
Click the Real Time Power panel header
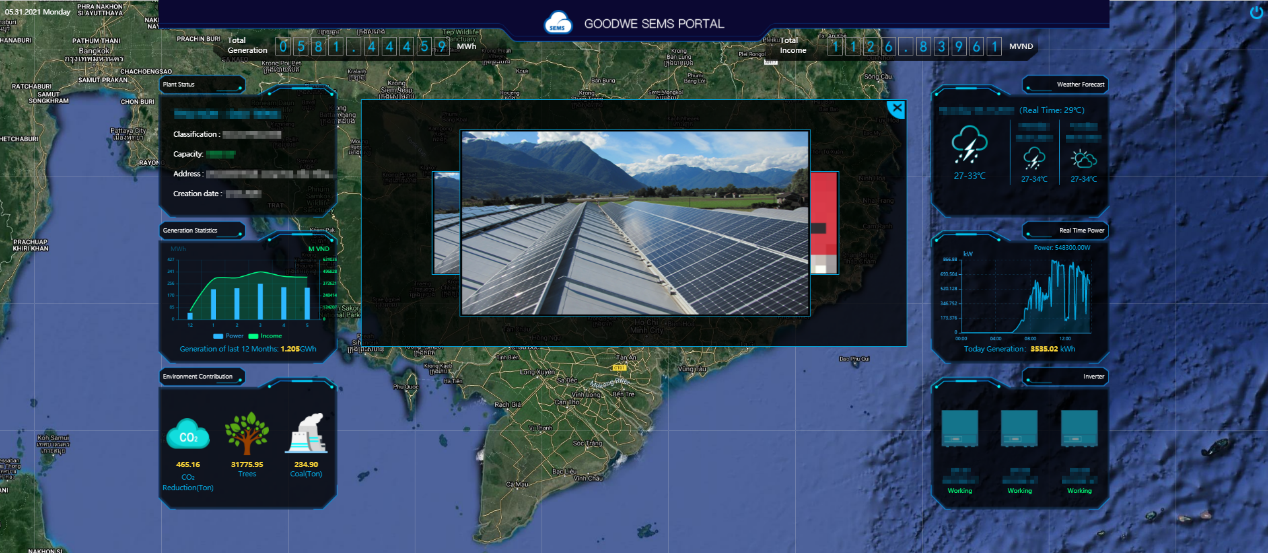click(x=1065, y=230)
